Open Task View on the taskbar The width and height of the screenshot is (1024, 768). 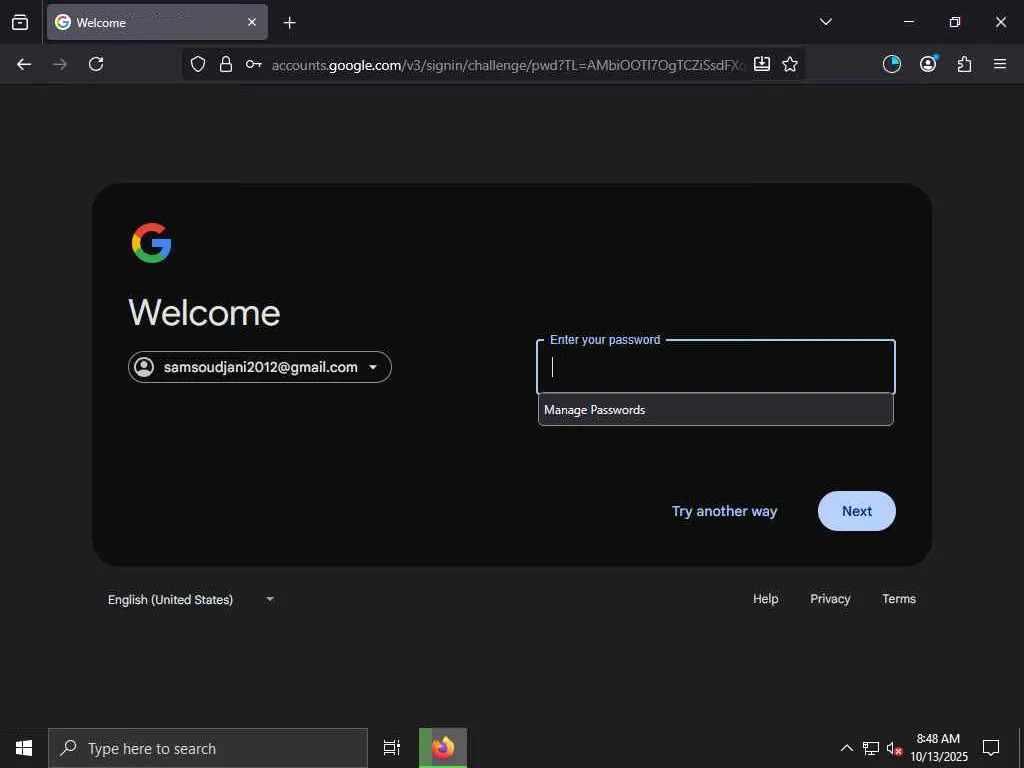click(392, 748)
